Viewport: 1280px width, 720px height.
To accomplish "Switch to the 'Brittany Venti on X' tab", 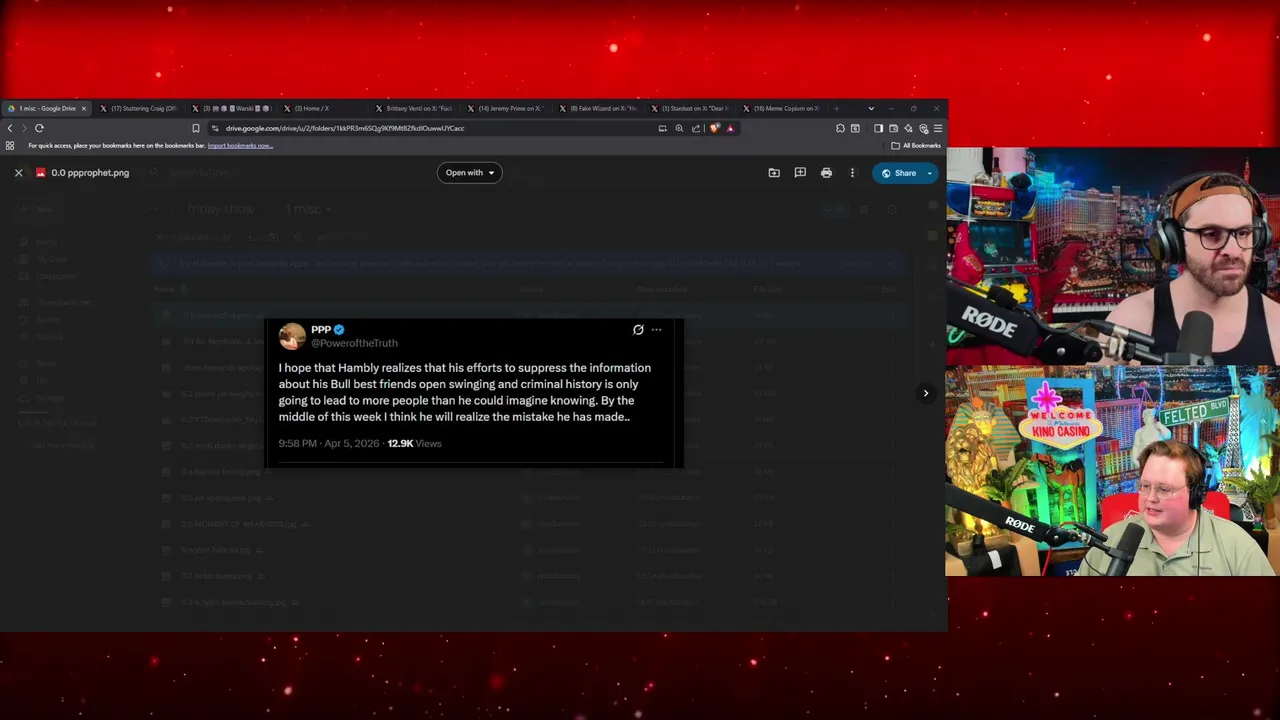I will click(x=415, y=108).
